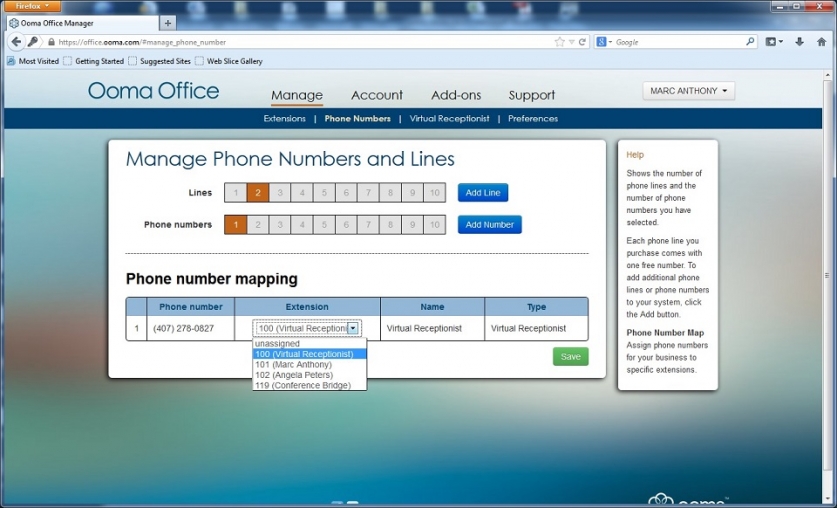Image resolution: width=837 pixels, height=508 pixels.
Task: Open the Suggested Sites bookmark
Action: (x=160, y=61)
